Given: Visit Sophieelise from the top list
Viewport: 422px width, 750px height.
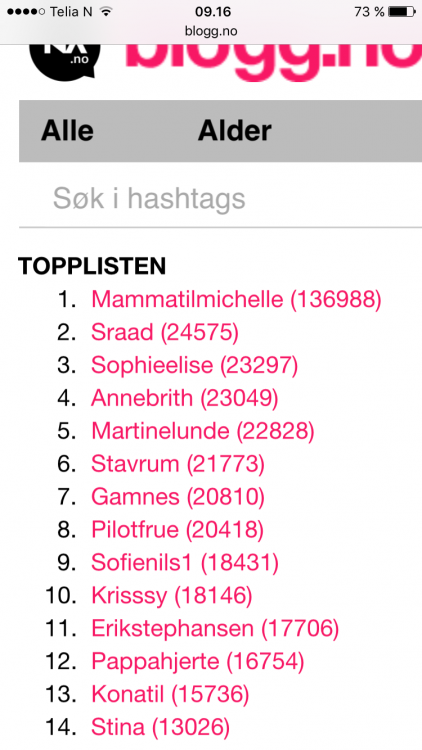Looking at the screenshot, I should click(x=194, y=365).
